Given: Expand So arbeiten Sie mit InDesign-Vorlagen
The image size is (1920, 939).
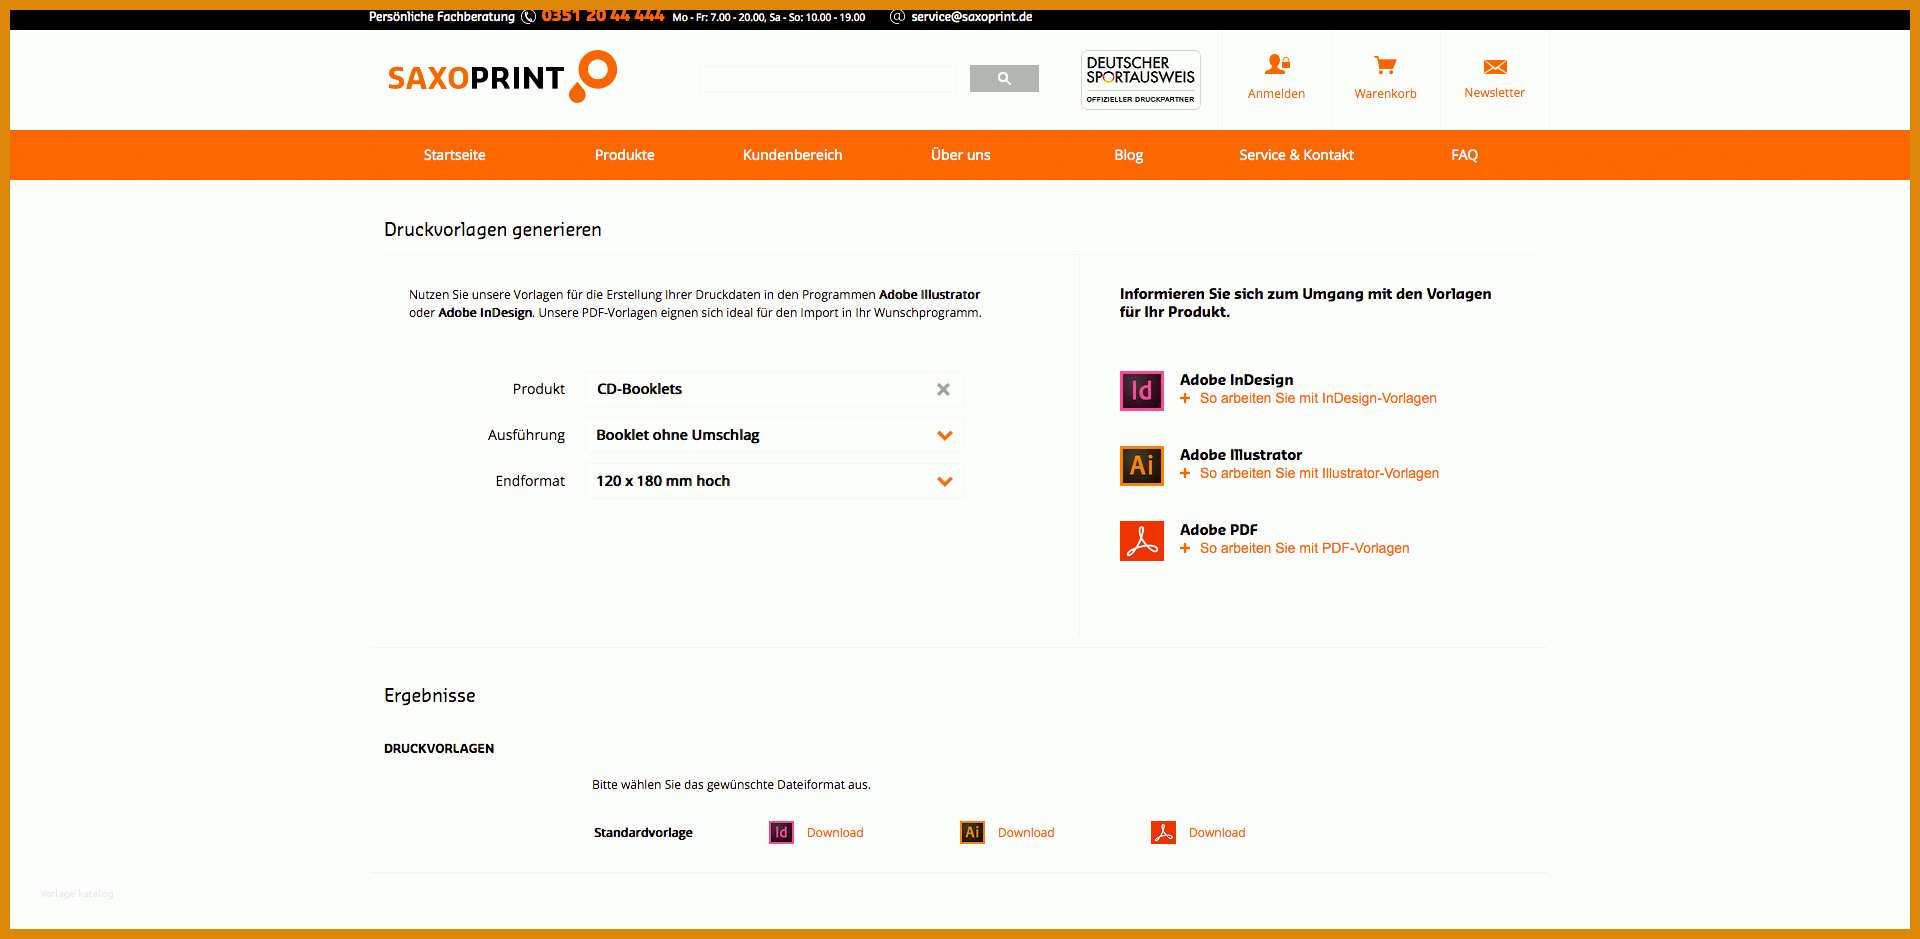Looking at the screenshot, I should 1318,398.
